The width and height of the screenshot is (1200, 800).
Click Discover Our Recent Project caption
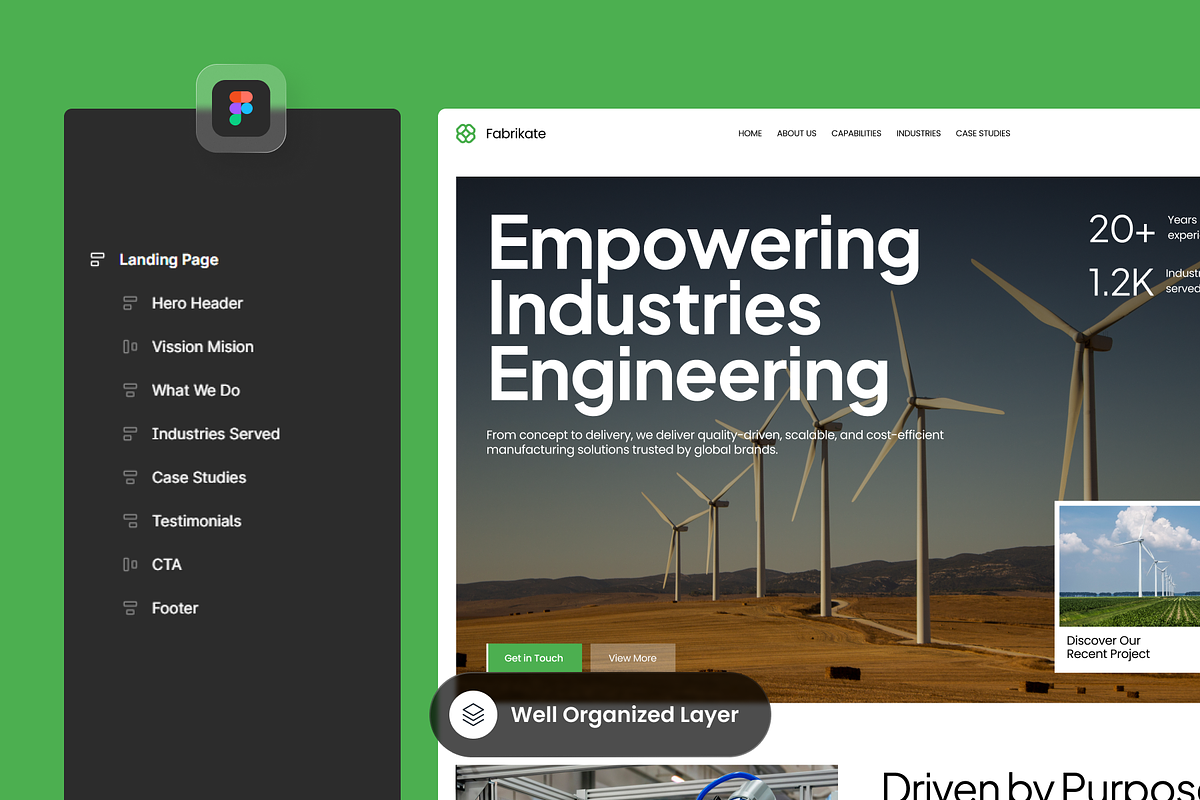pos(1108,647)
